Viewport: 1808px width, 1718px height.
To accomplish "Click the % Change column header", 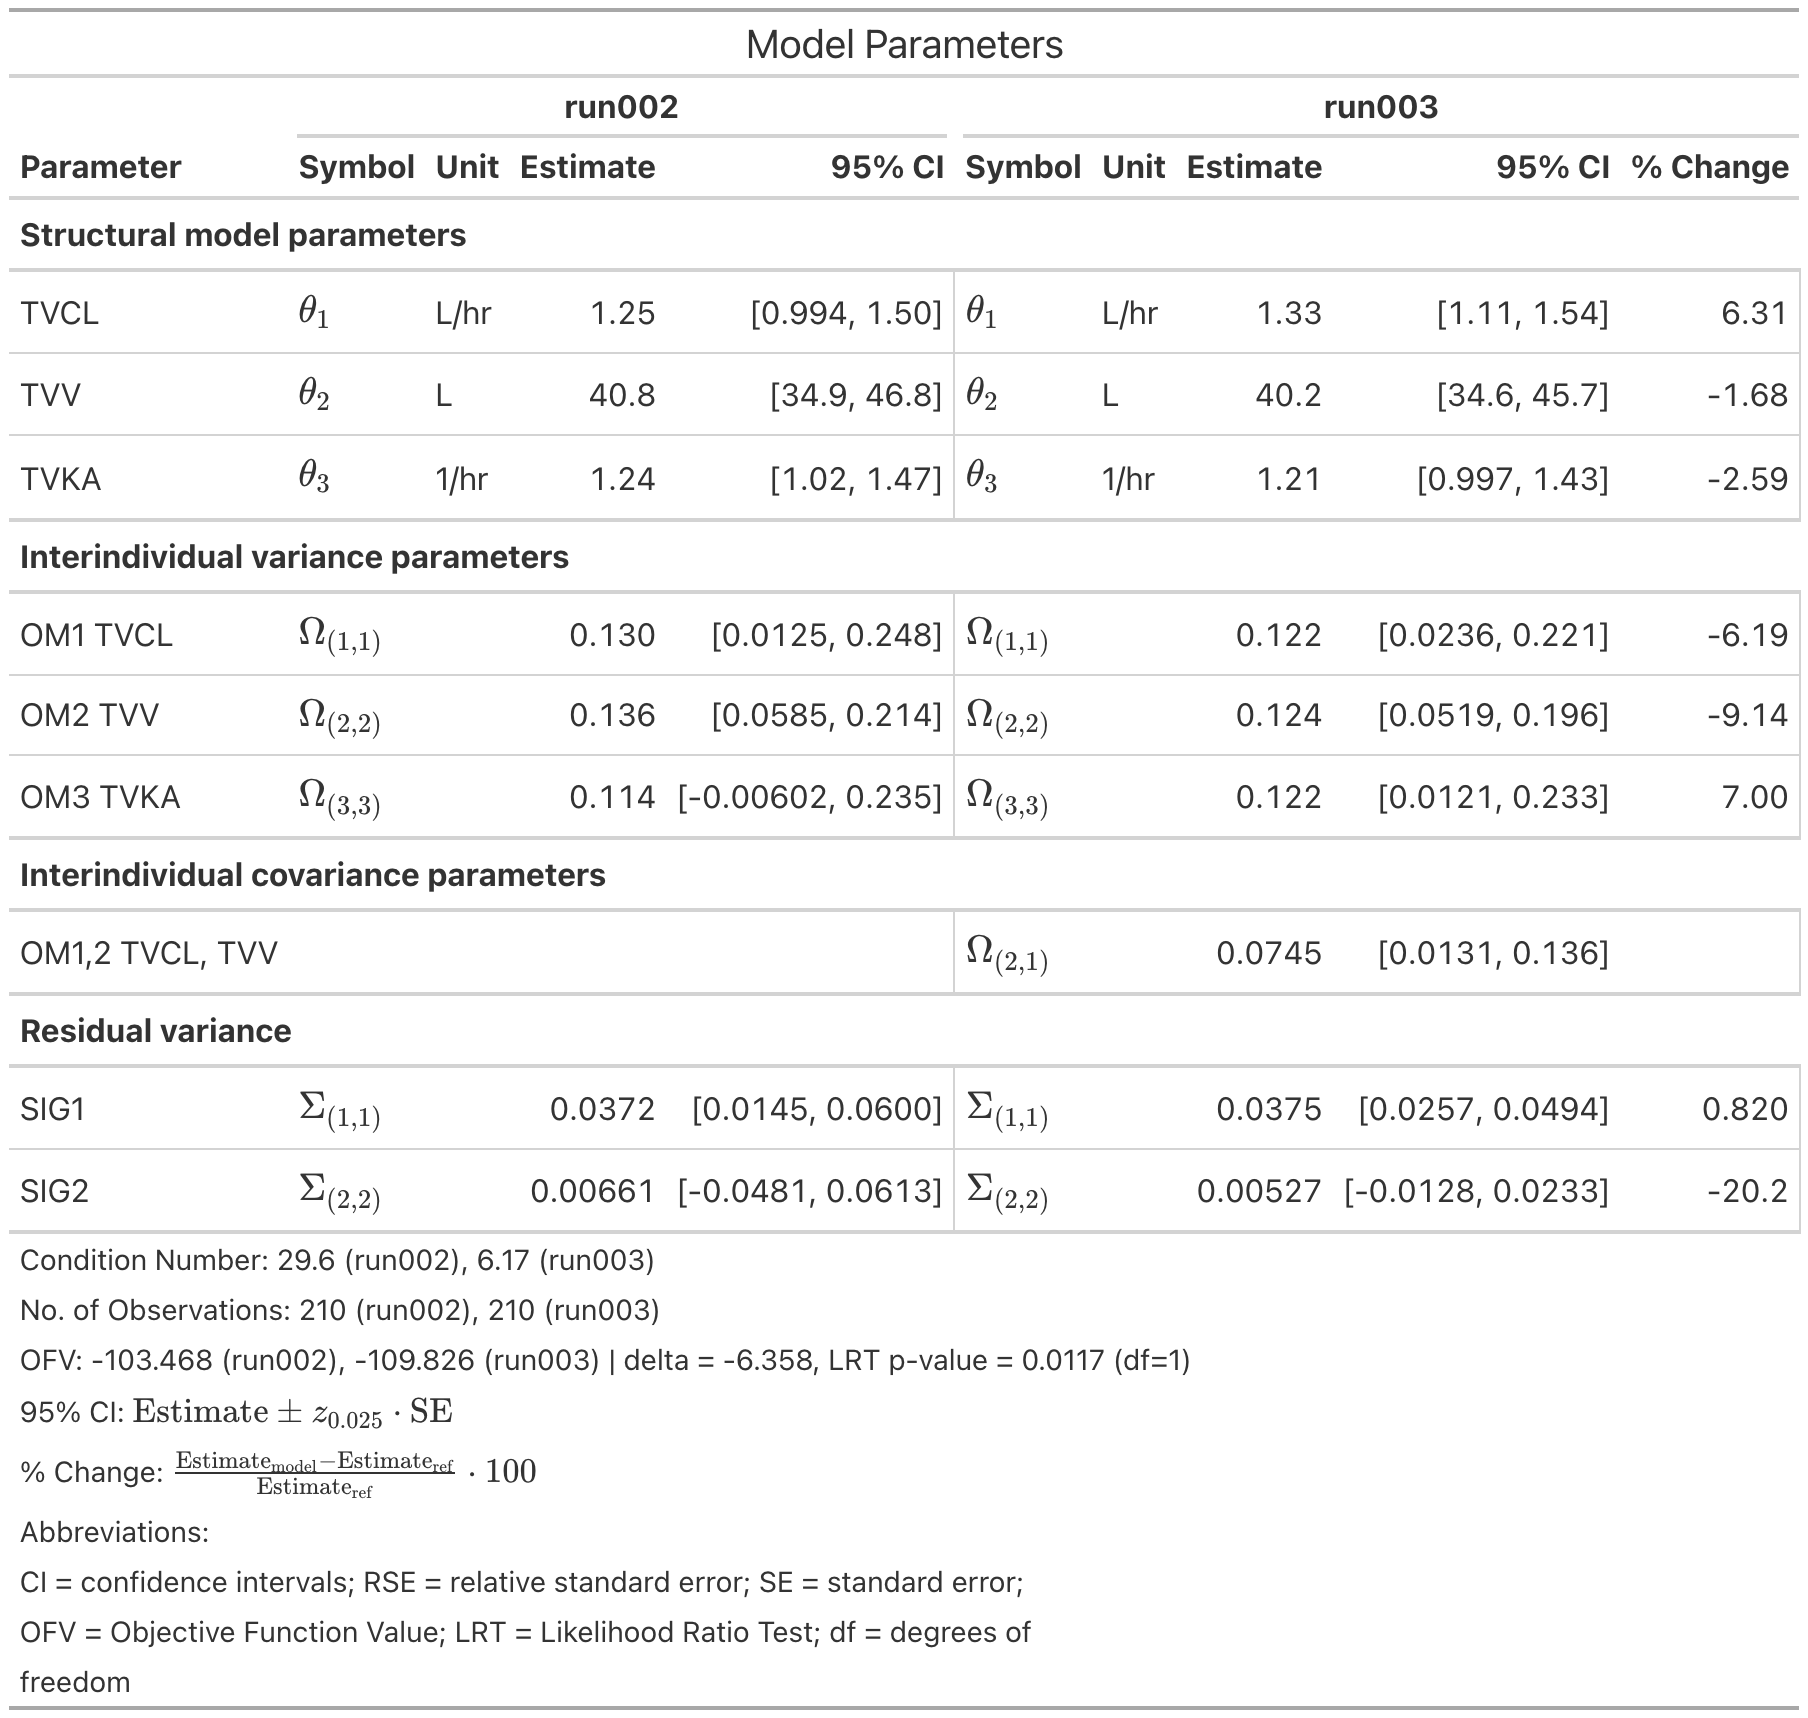I will coord(1709,167).
